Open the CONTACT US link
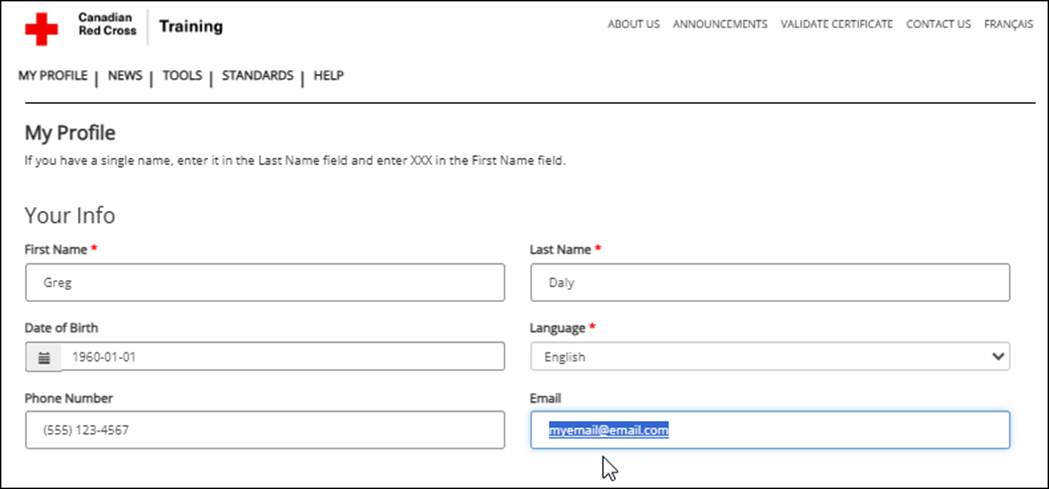 [x=938, y=24]
